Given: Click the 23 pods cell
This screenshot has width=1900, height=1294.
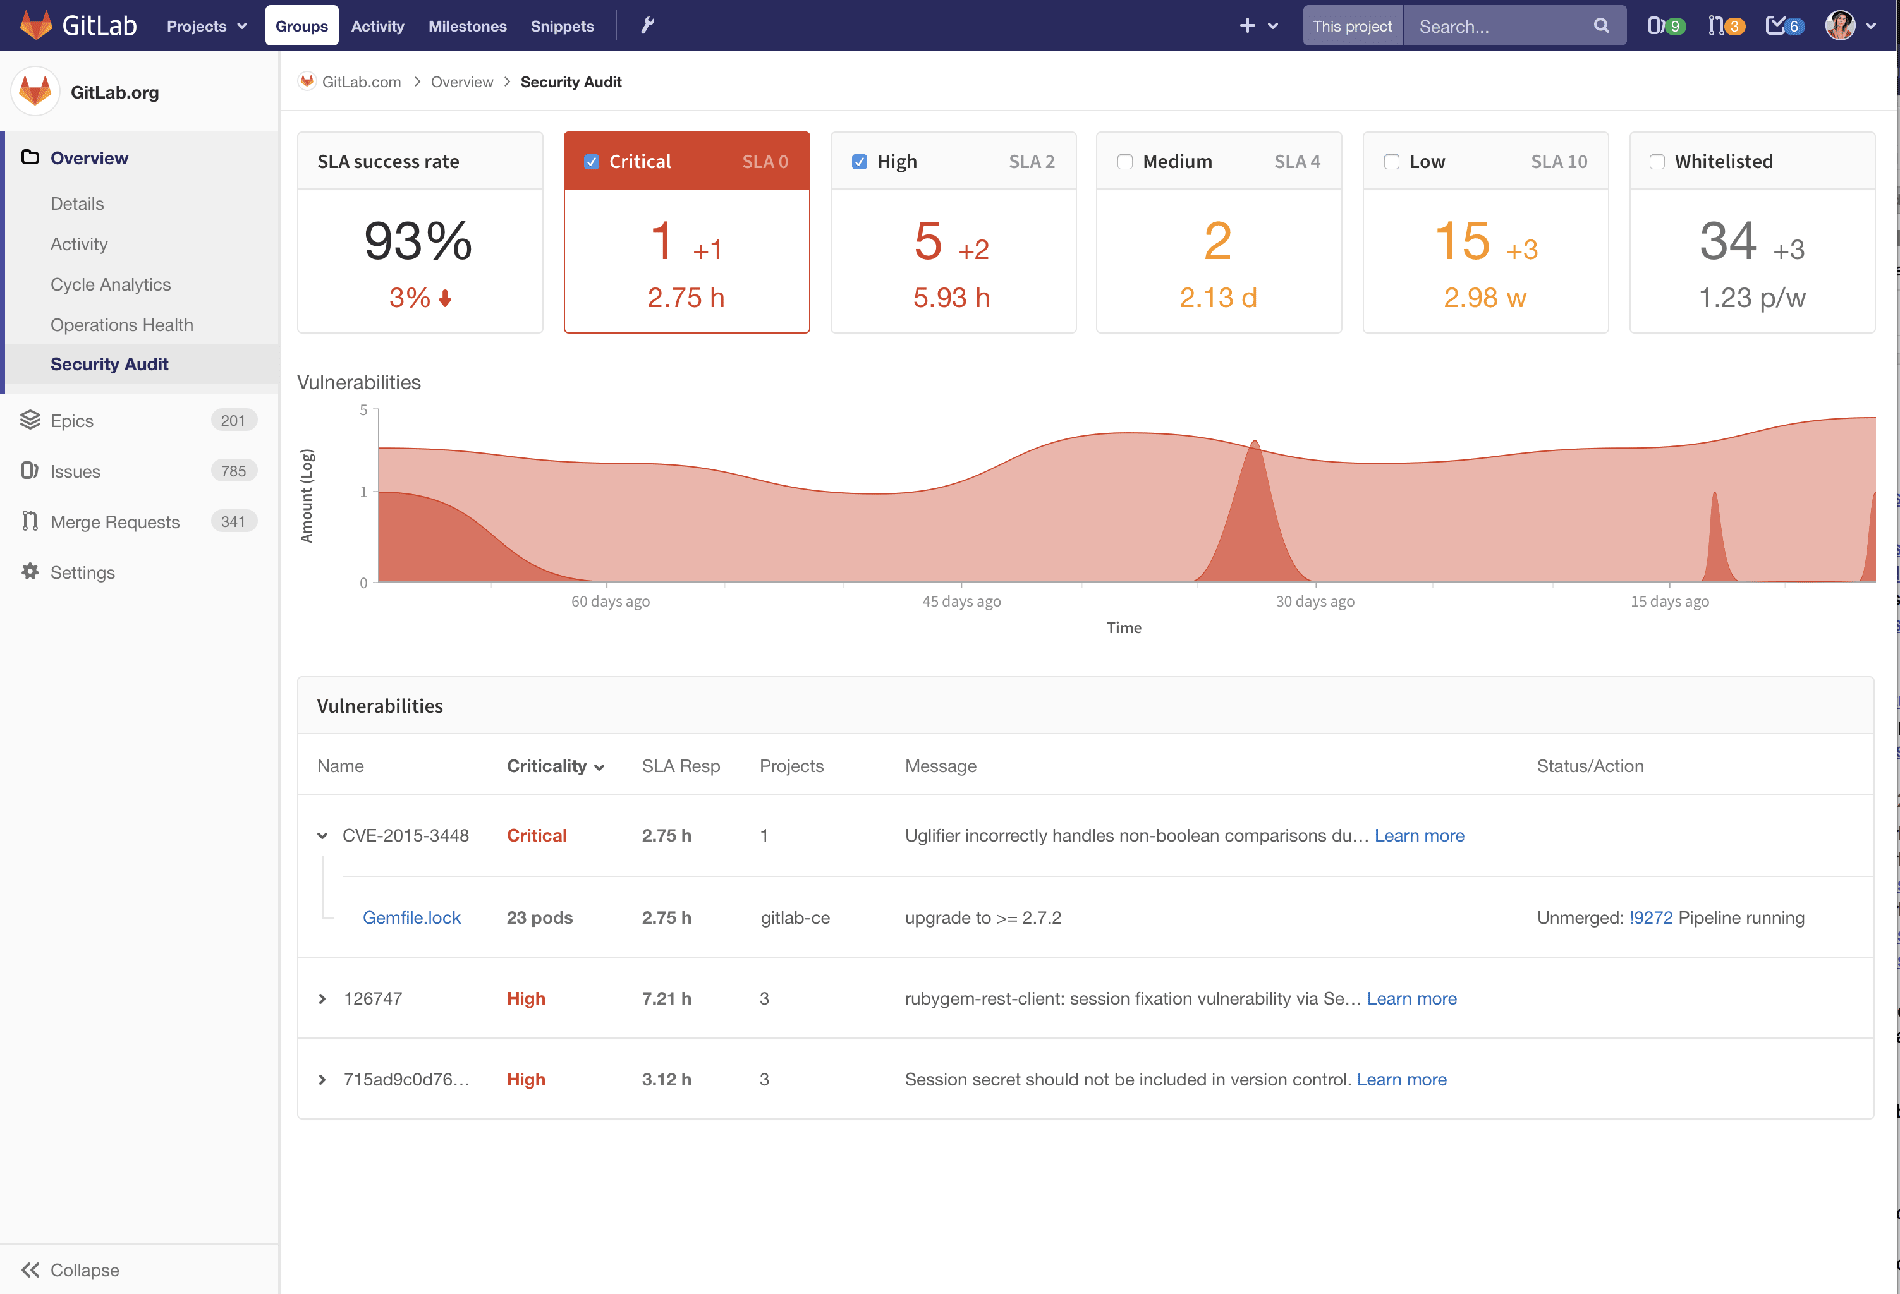Looking at the screenshot, I should (x=539, y=918).
